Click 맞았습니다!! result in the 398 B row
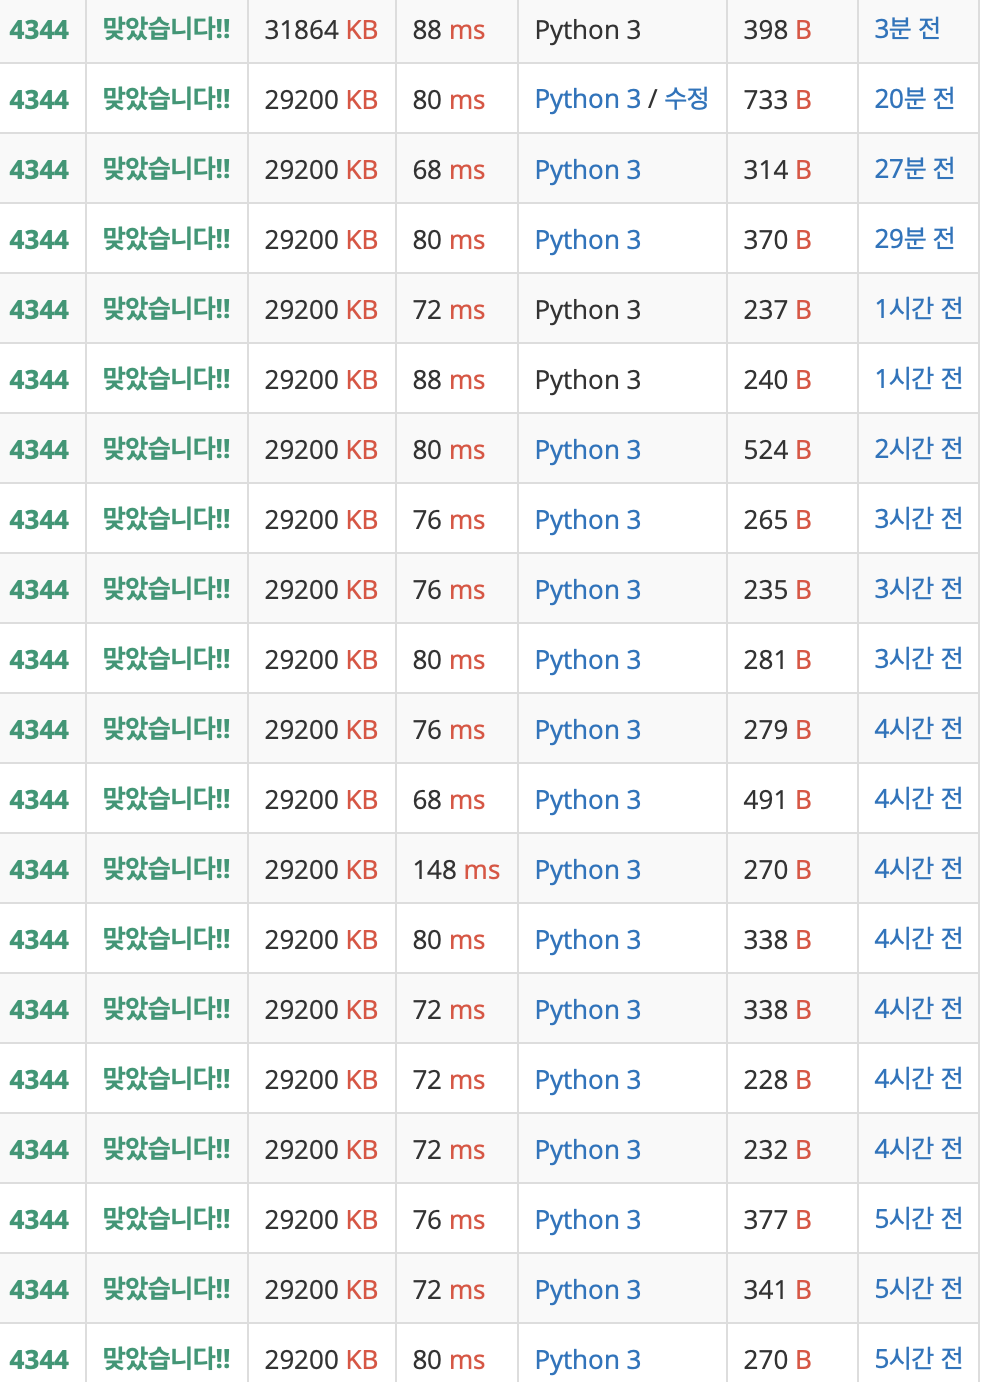984x1382 pixels. 166,29
